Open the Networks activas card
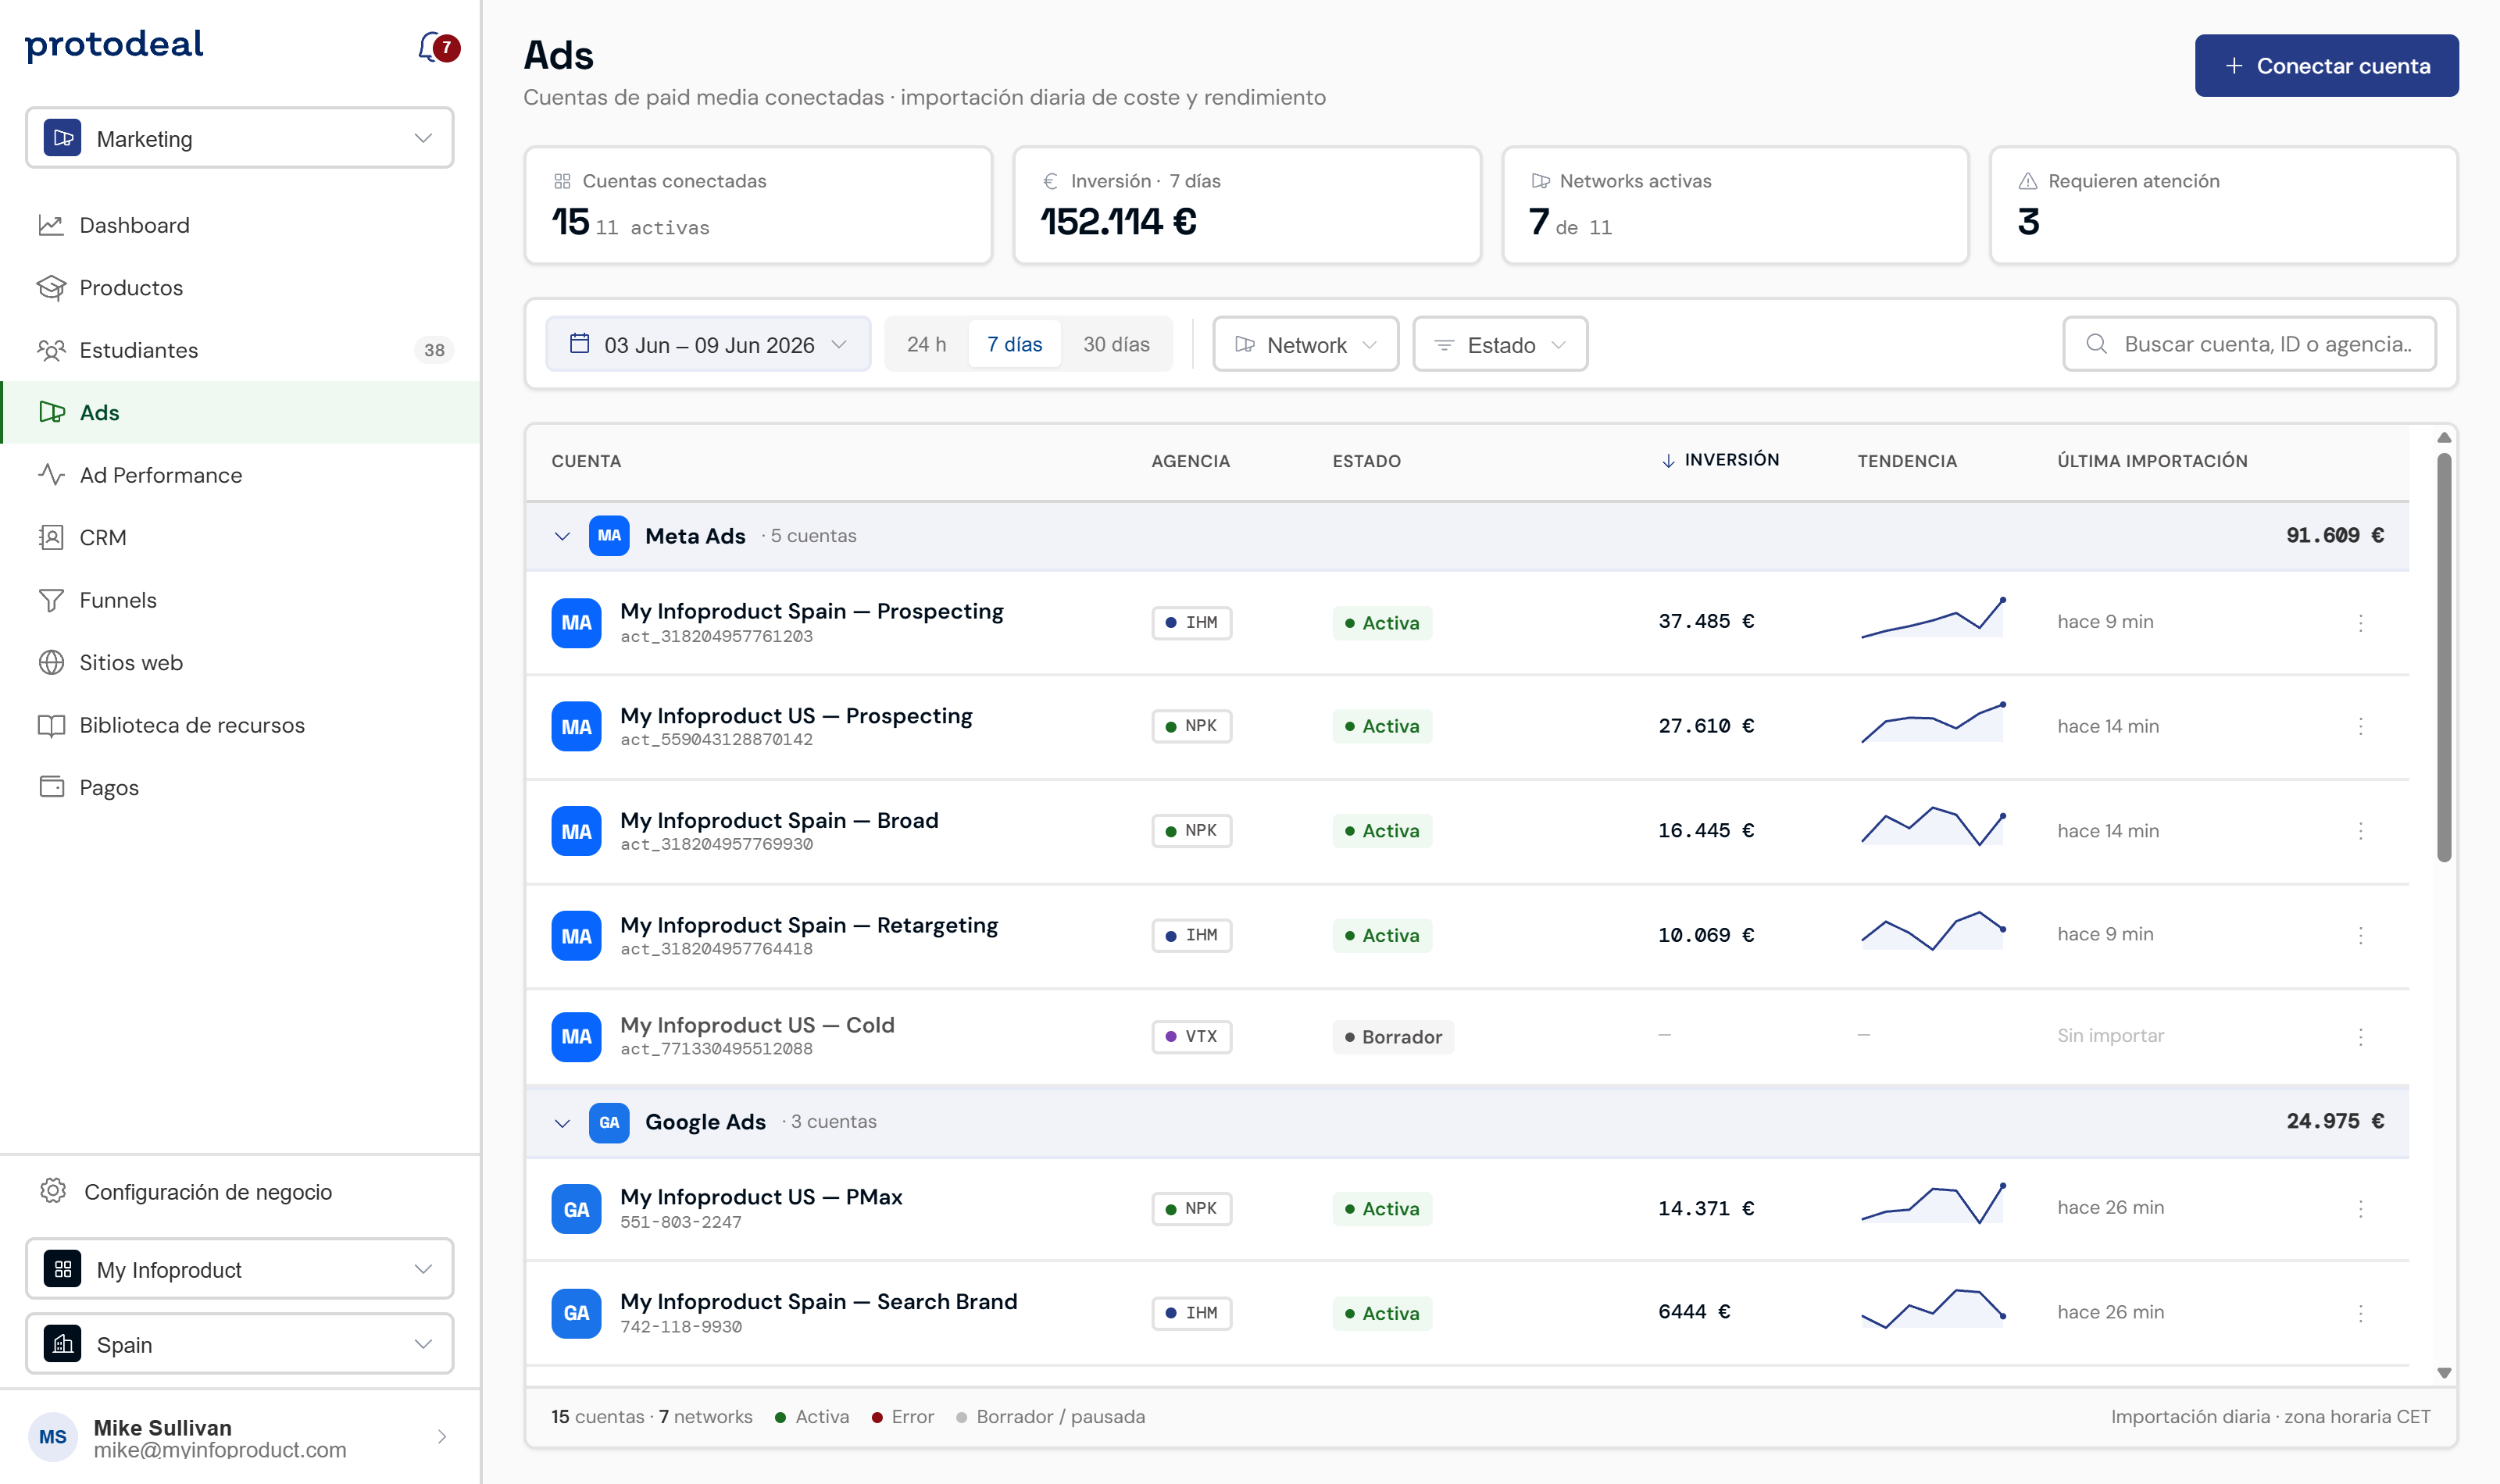 coord(1735,205)
